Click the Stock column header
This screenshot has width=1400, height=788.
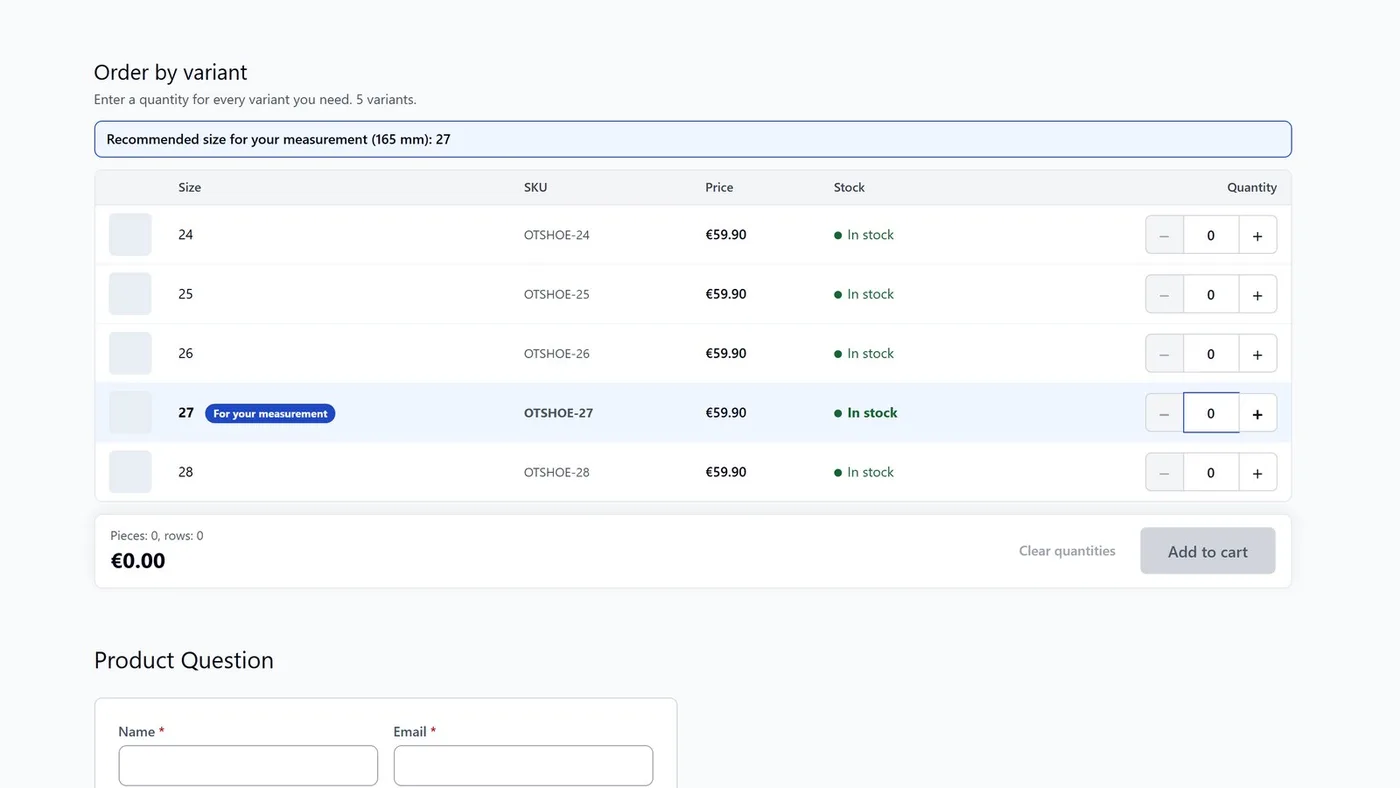click(849, 187)
